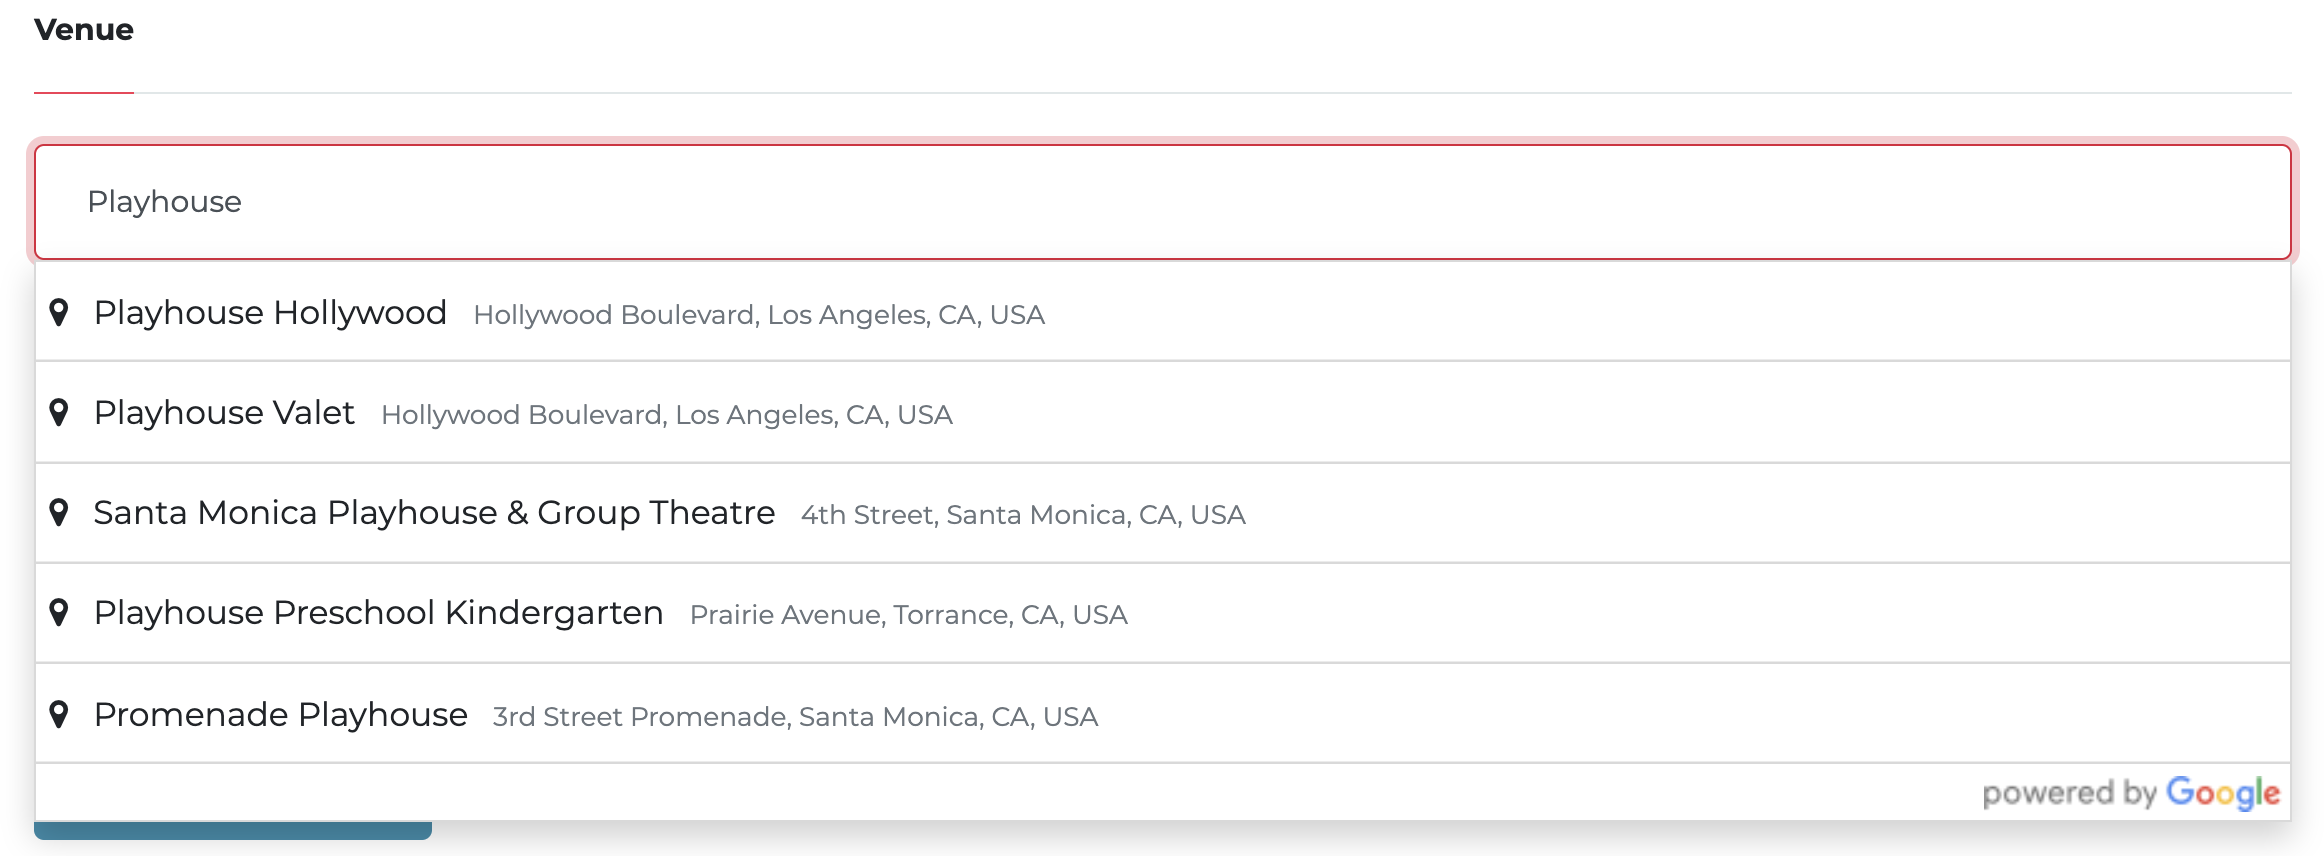The image size is (2324, 856).
Task: Choose Playhouse Valet from the suggestions
Action: coord(1163,412)
